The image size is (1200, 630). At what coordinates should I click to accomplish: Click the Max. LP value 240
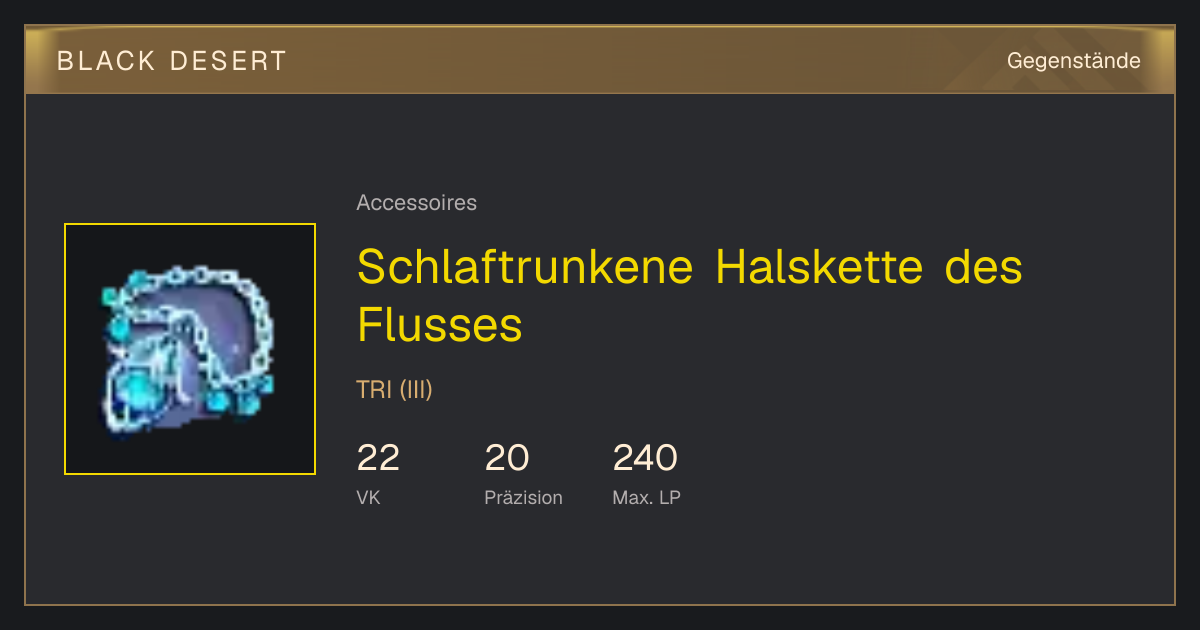coord(645,458)
